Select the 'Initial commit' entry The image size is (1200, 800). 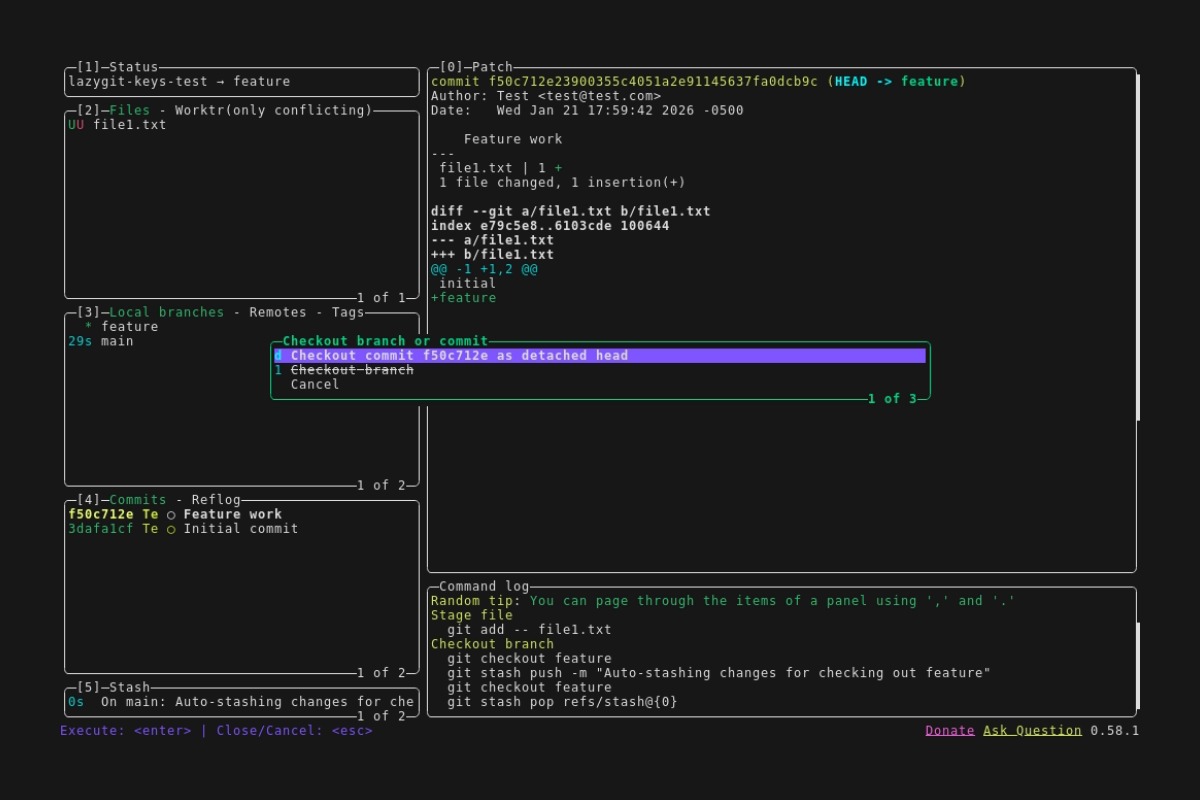coord(240,529)
